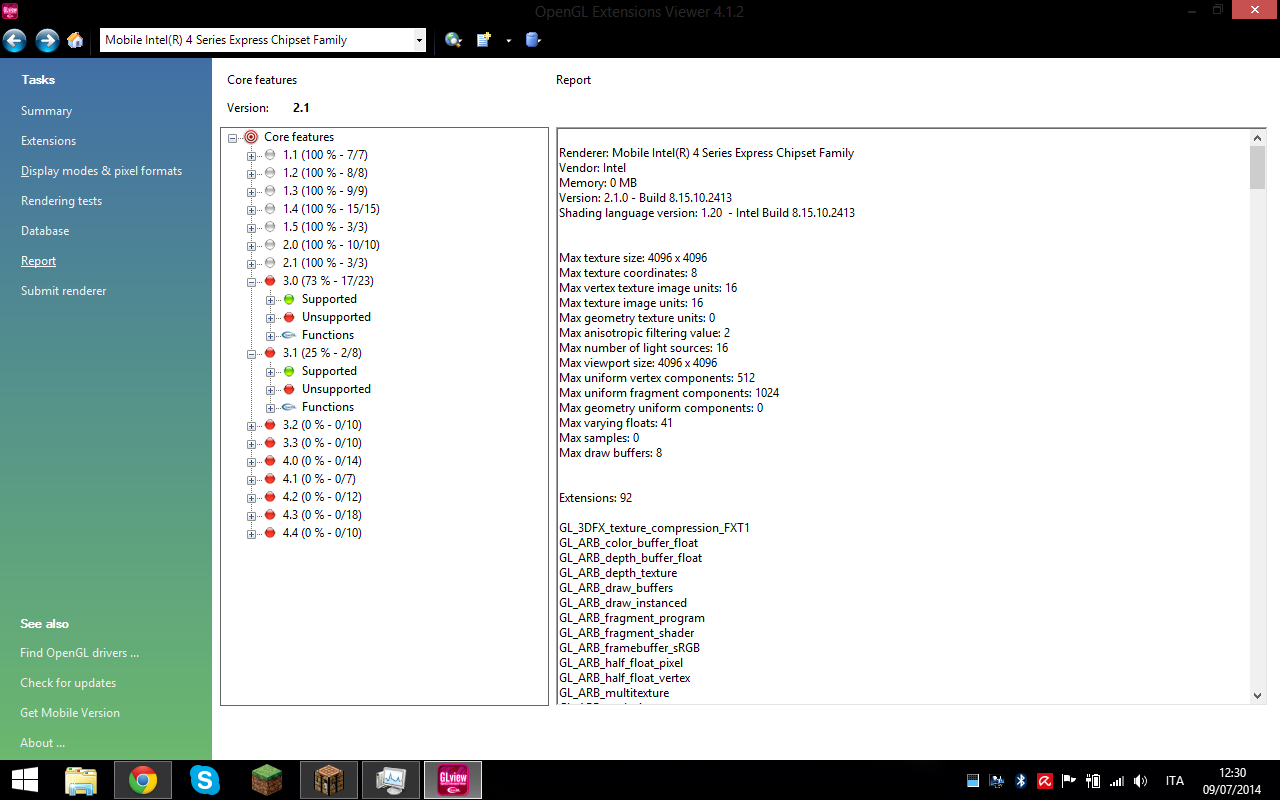Screen dimensions: 1280x800
Task: Click the report scrollbar up arrow
Action: (x=1258, y=137)
